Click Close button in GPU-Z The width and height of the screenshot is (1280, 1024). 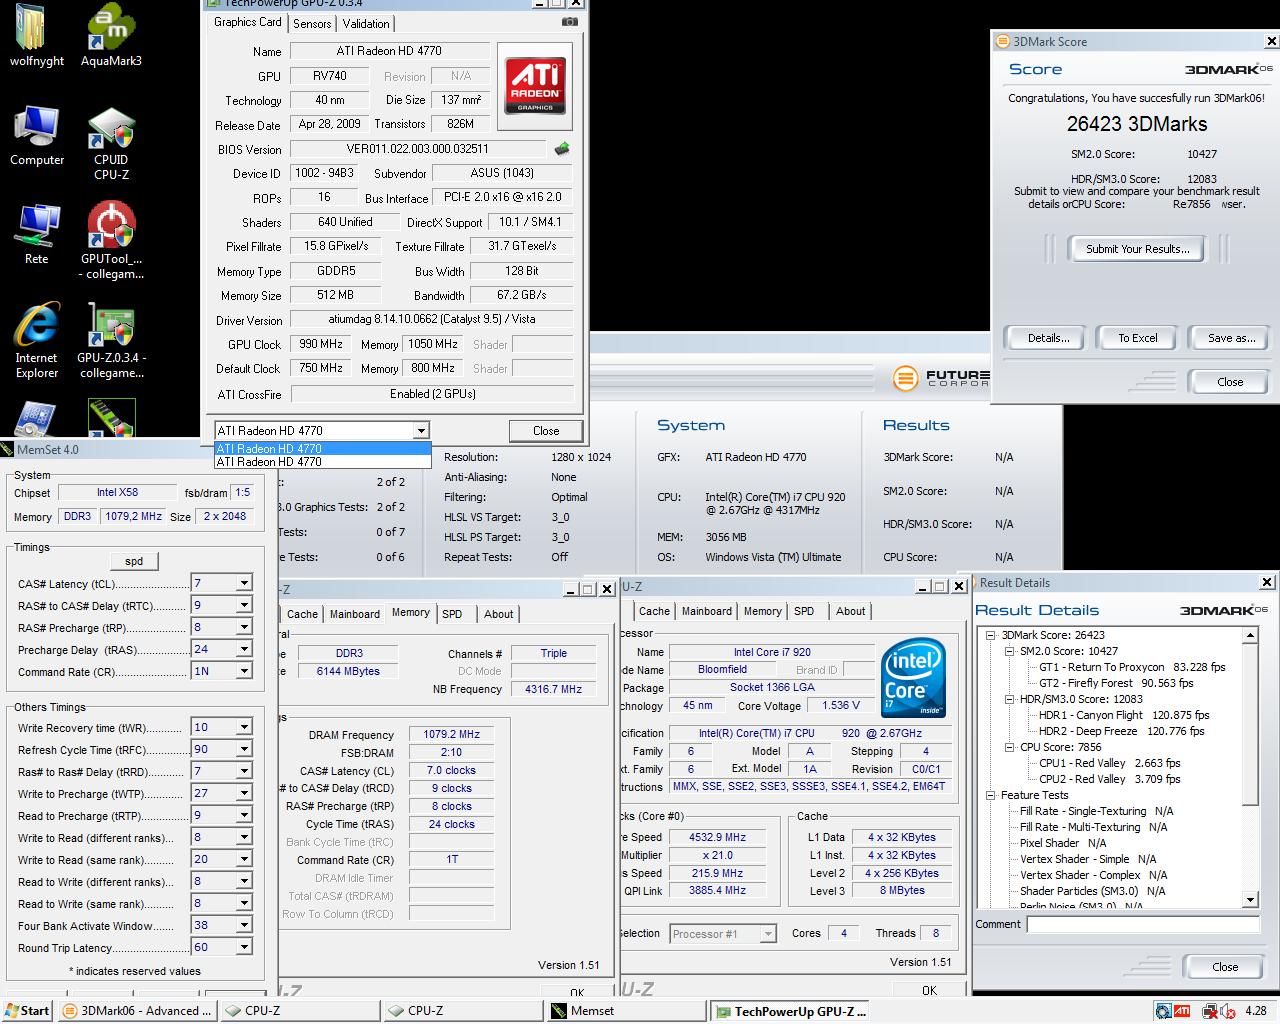(x=546, y=431)
